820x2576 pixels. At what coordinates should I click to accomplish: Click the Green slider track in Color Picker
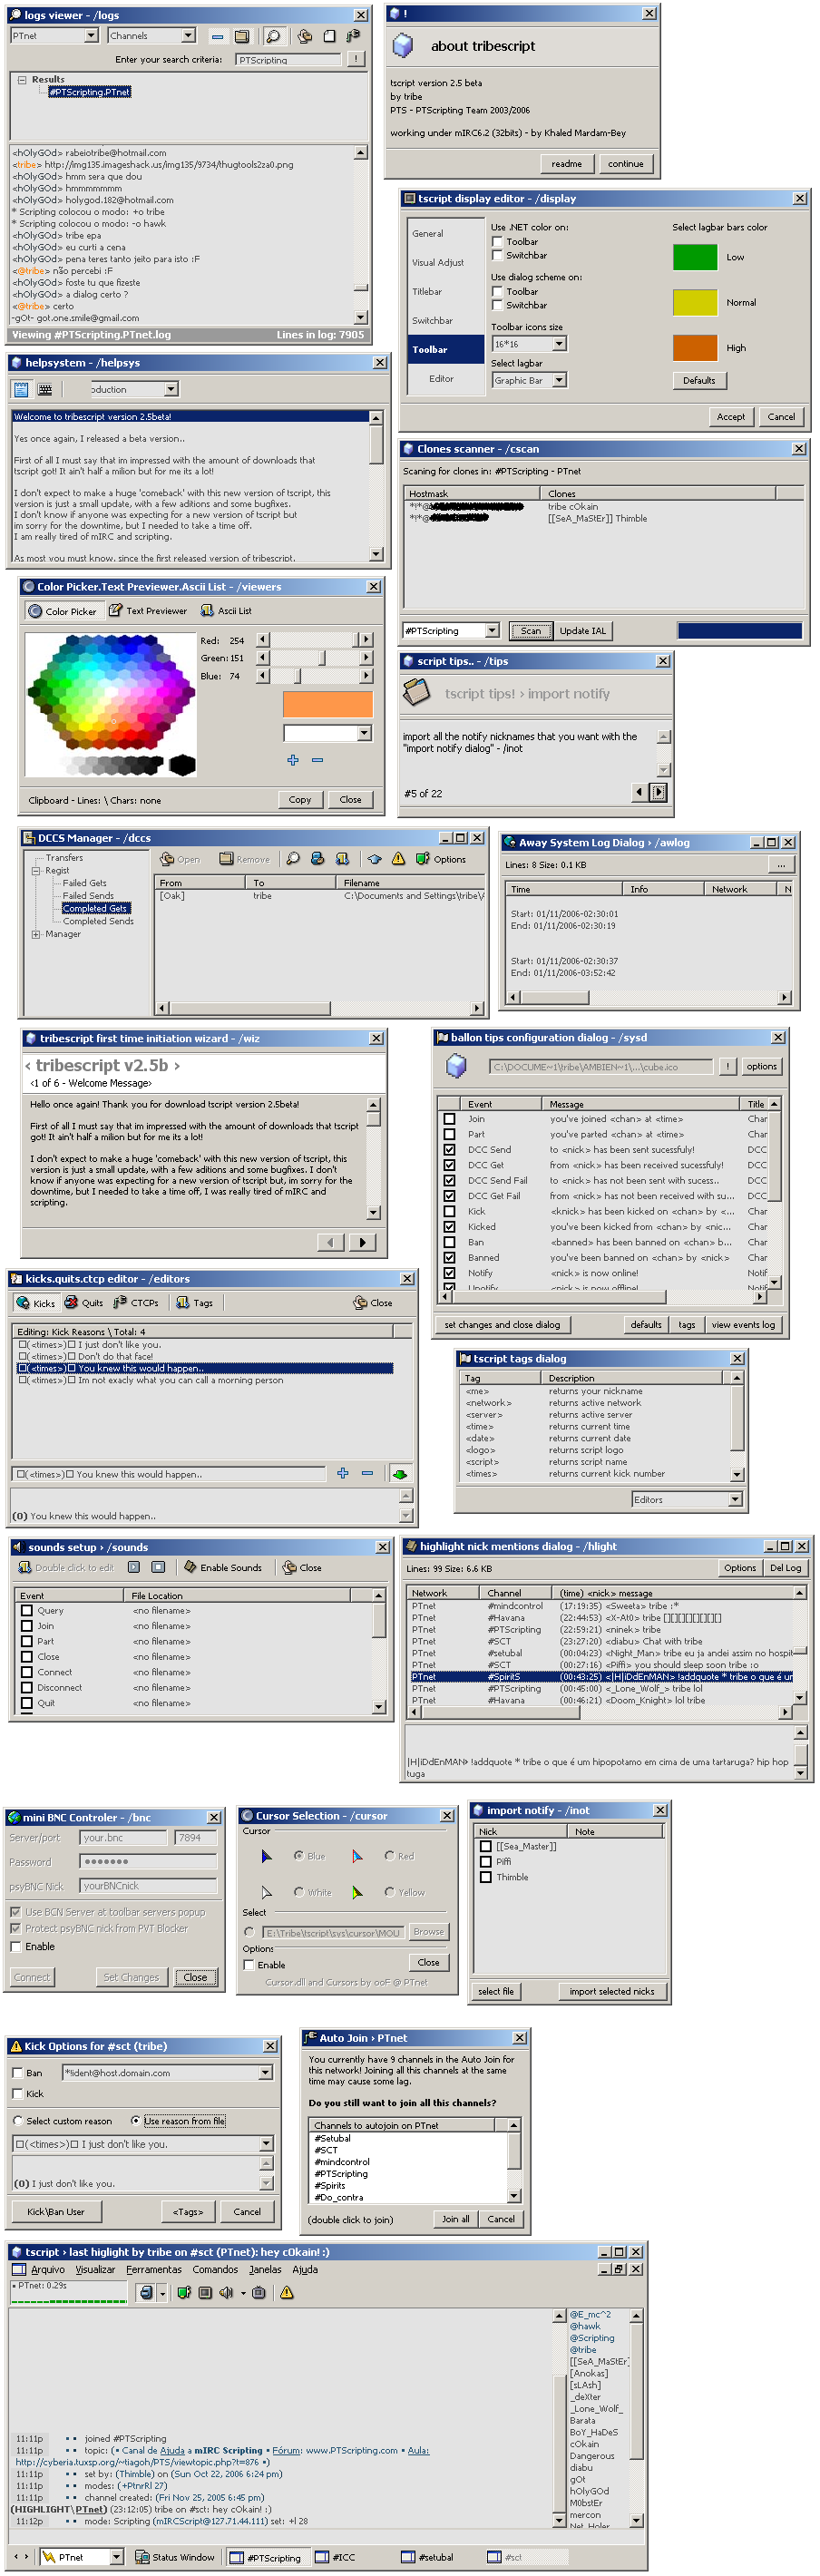point(315,657)
